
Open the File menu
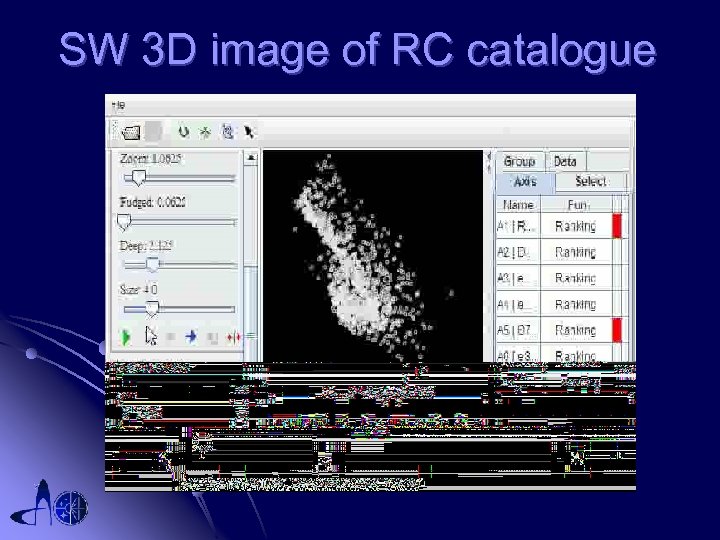click(118, 106)
